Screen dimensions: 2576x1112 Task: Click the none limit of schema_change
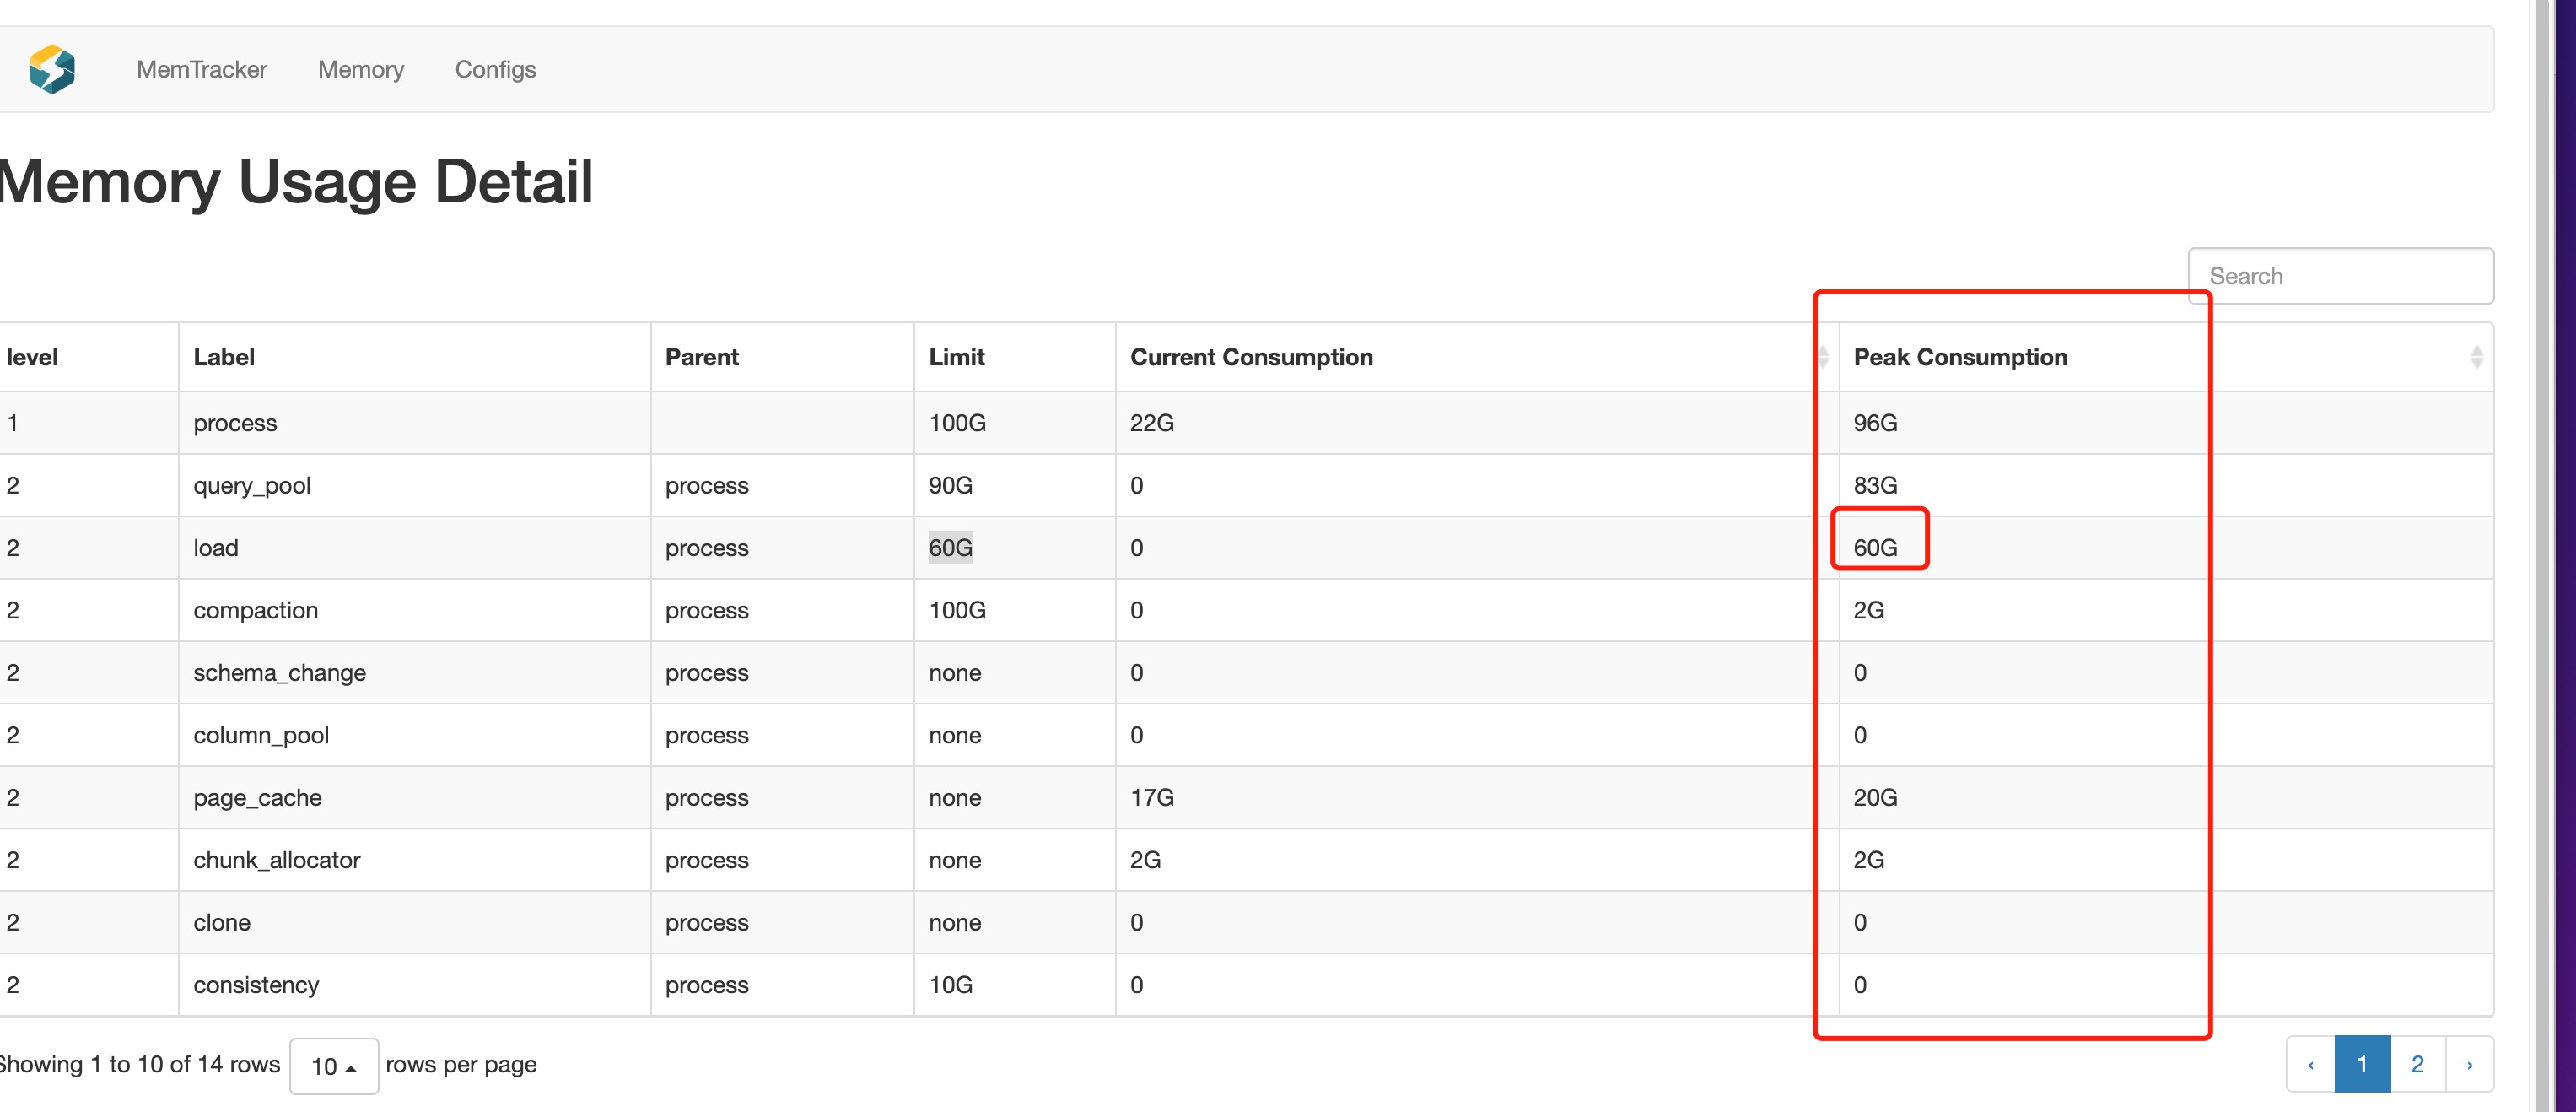click(x=955, y=673)
